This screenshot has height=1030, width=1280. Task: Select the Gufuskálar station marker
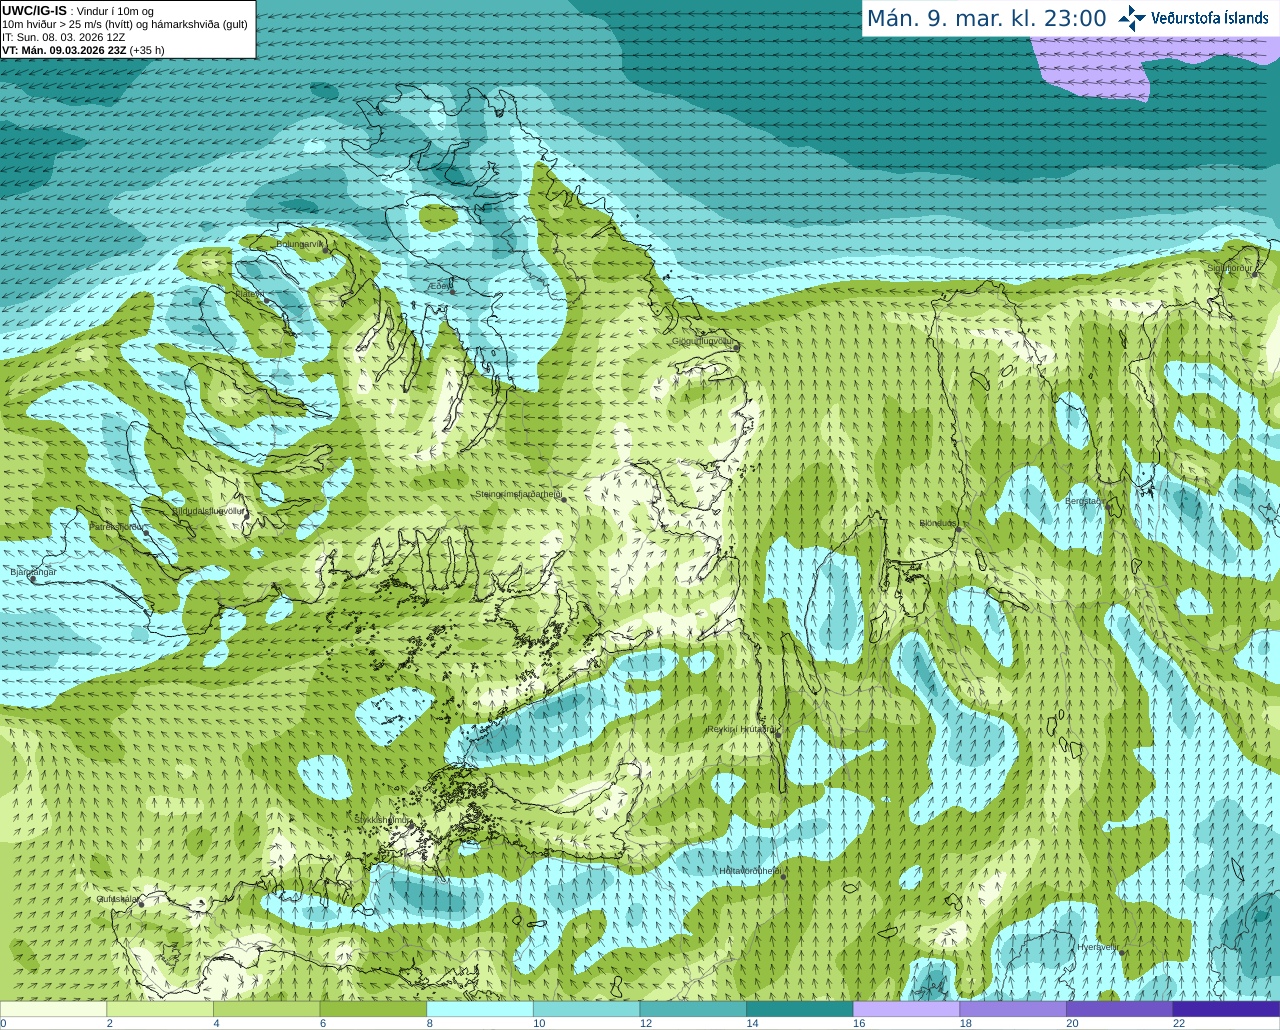[142, 904]
